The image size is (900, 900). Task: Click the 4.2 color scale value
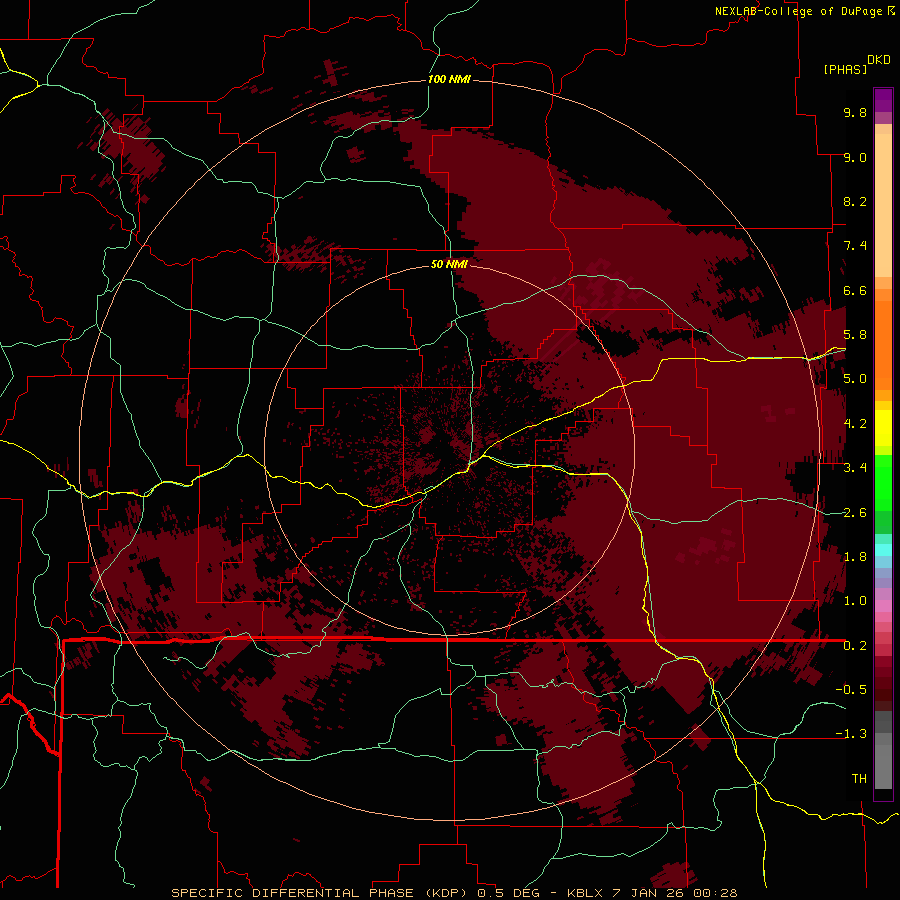(855, 424)
